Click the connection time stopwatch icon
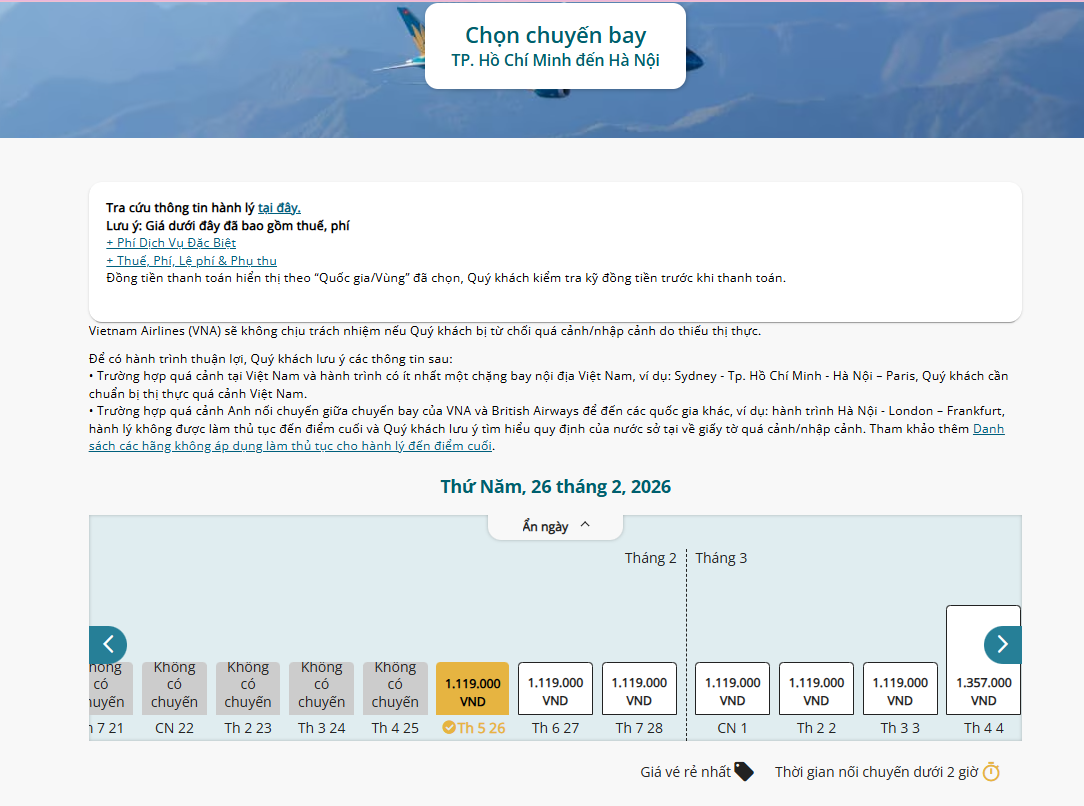This screenshot has height=806, width=1084. click(991, 771)
